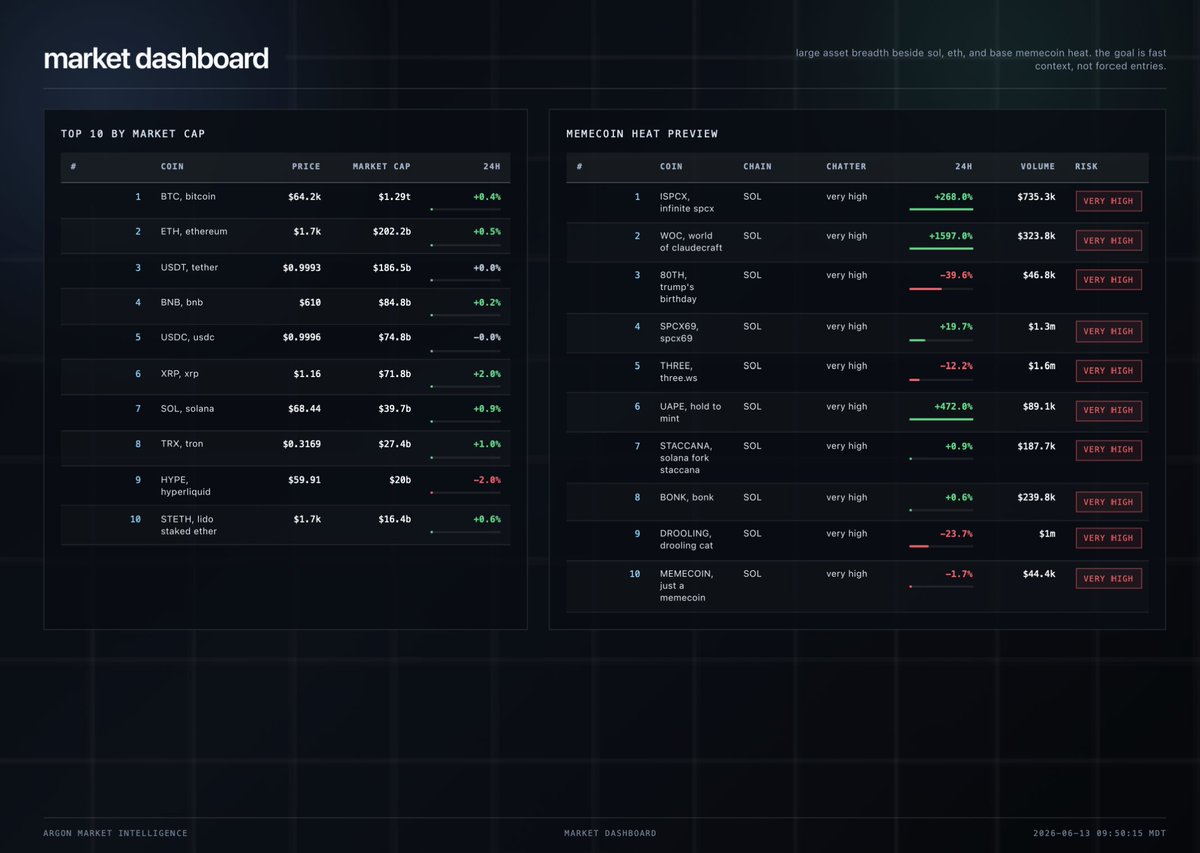Click VERY HIGH risk badge for DROOLING
1200x853 pixels.
pos(1108,538)
